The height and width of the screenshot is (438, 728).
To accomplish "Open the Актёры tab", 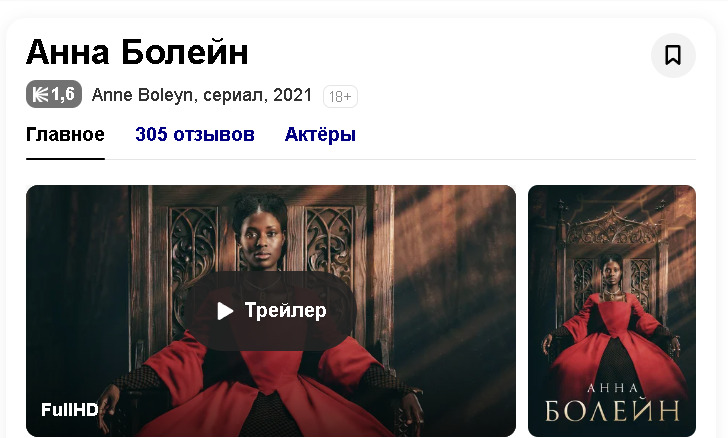I will click(x=320, y=135).
